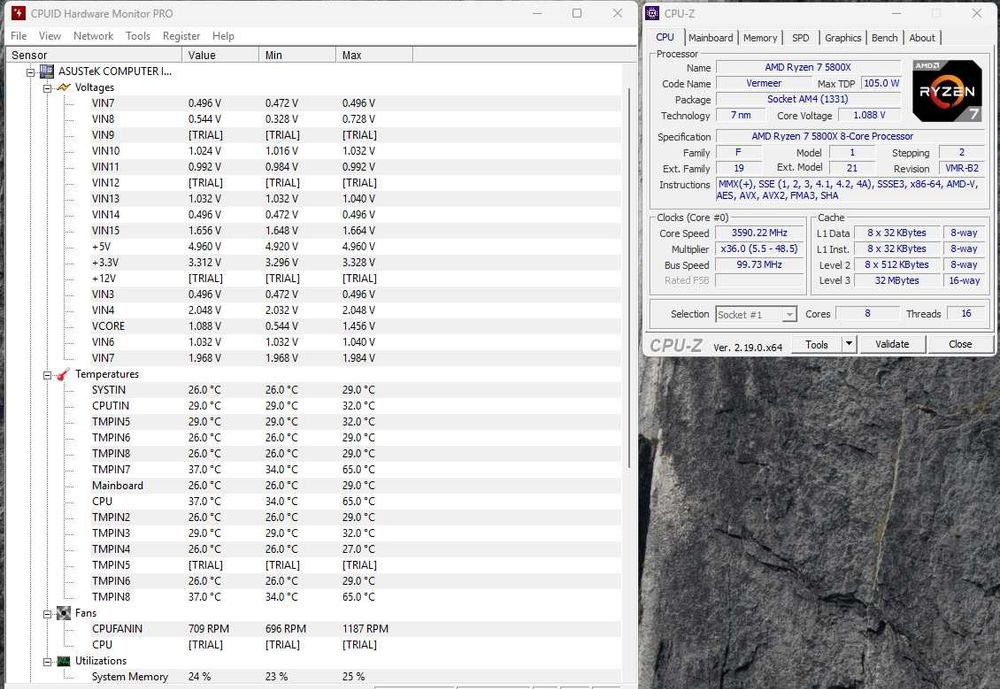Screen dimensions: 1000x689
Task: Open the Socket #1 selection dropdown
Action: click(x=788, y=314)
